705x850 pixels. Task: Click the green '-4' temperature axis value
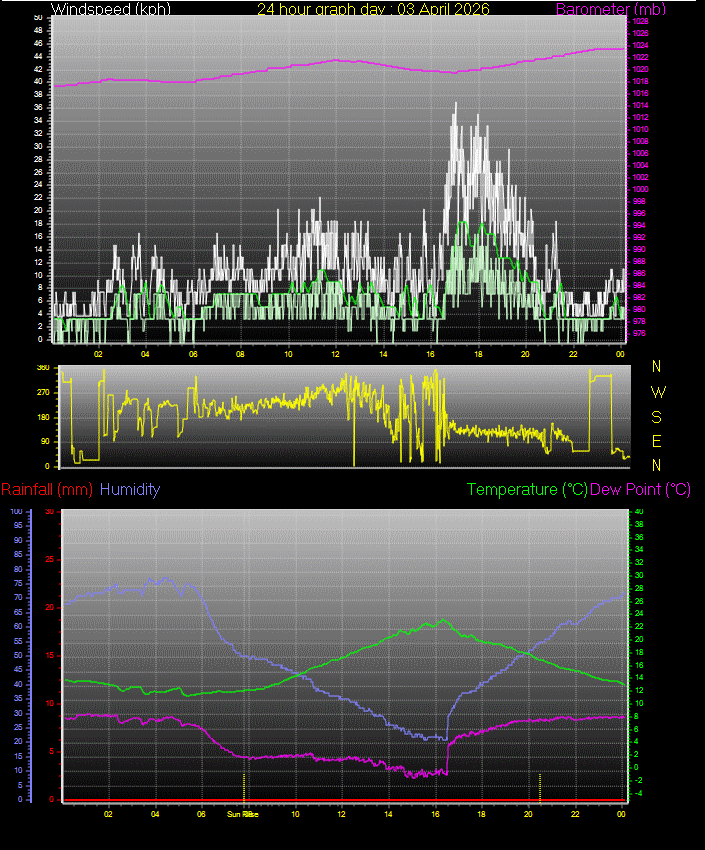coord(638,793)
